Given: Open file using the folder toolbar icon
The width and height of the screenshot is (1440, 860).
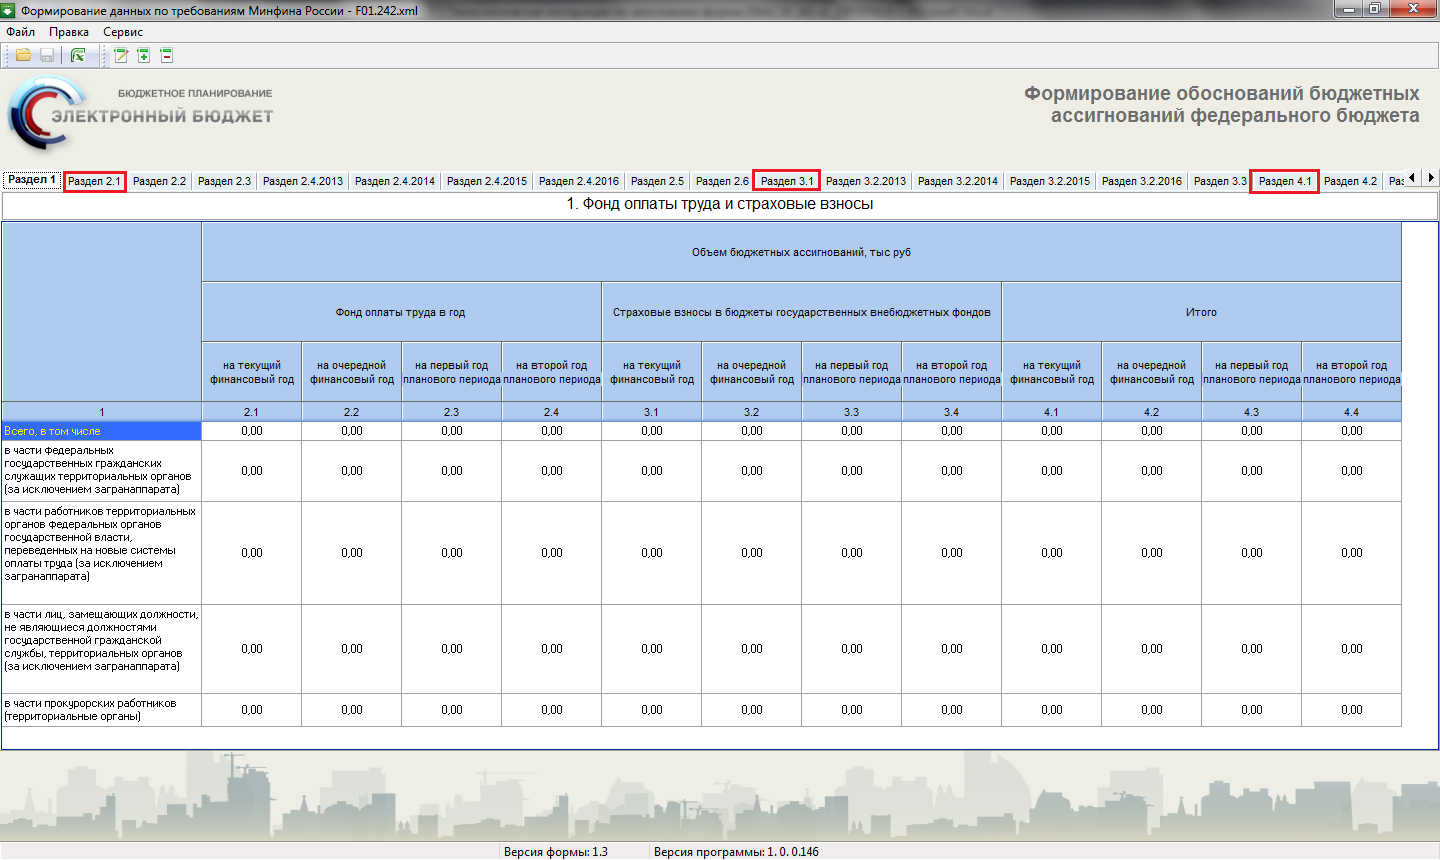Looking at the screenshot, I should click(23, 55).
